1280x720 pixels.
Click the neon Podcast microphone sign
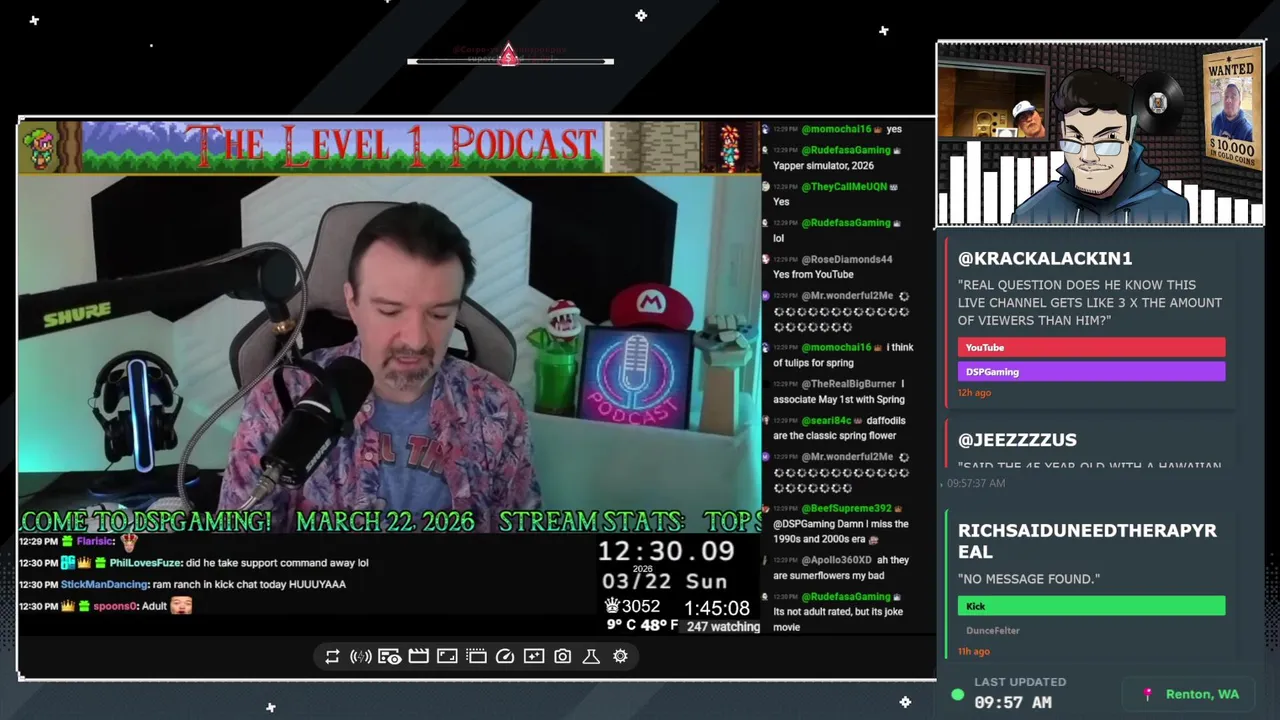click(x=636, y=379)
